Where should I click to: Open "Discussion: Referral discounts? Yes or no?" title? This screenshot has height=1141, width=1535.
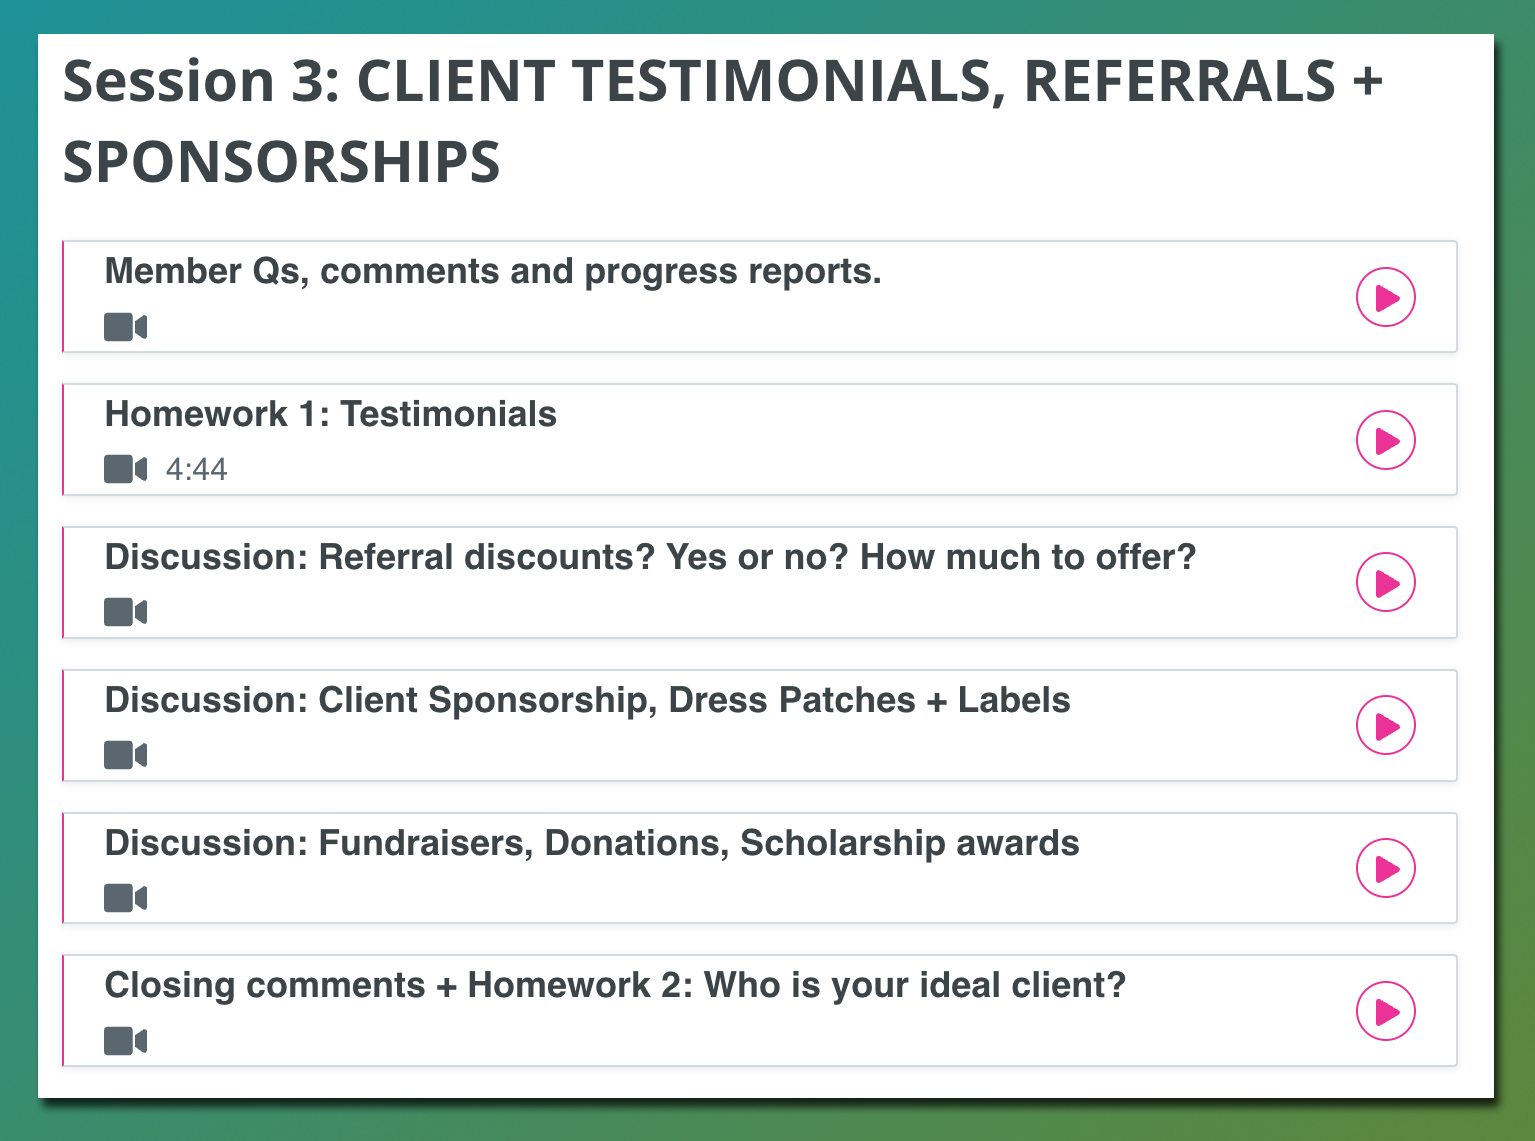tap(650, 557)
